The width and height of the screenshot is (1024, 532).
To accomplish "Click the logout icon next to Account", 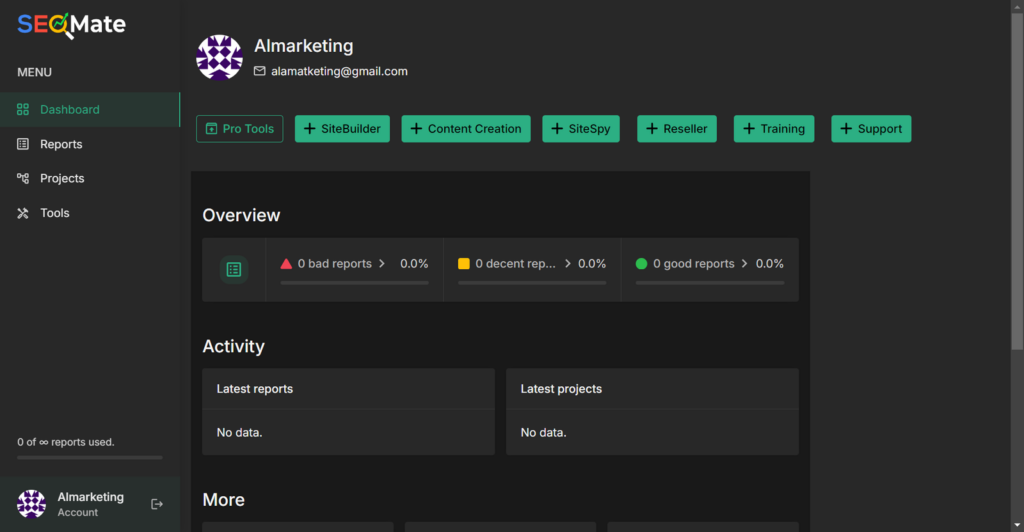I will click(157, 504).
